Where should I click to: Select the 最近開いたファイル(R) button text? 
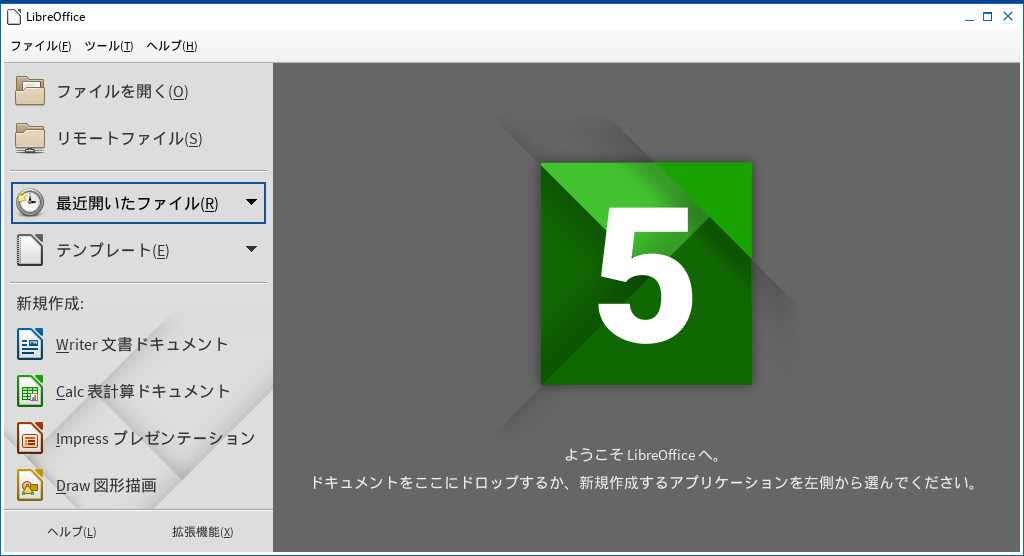point(137,204)
